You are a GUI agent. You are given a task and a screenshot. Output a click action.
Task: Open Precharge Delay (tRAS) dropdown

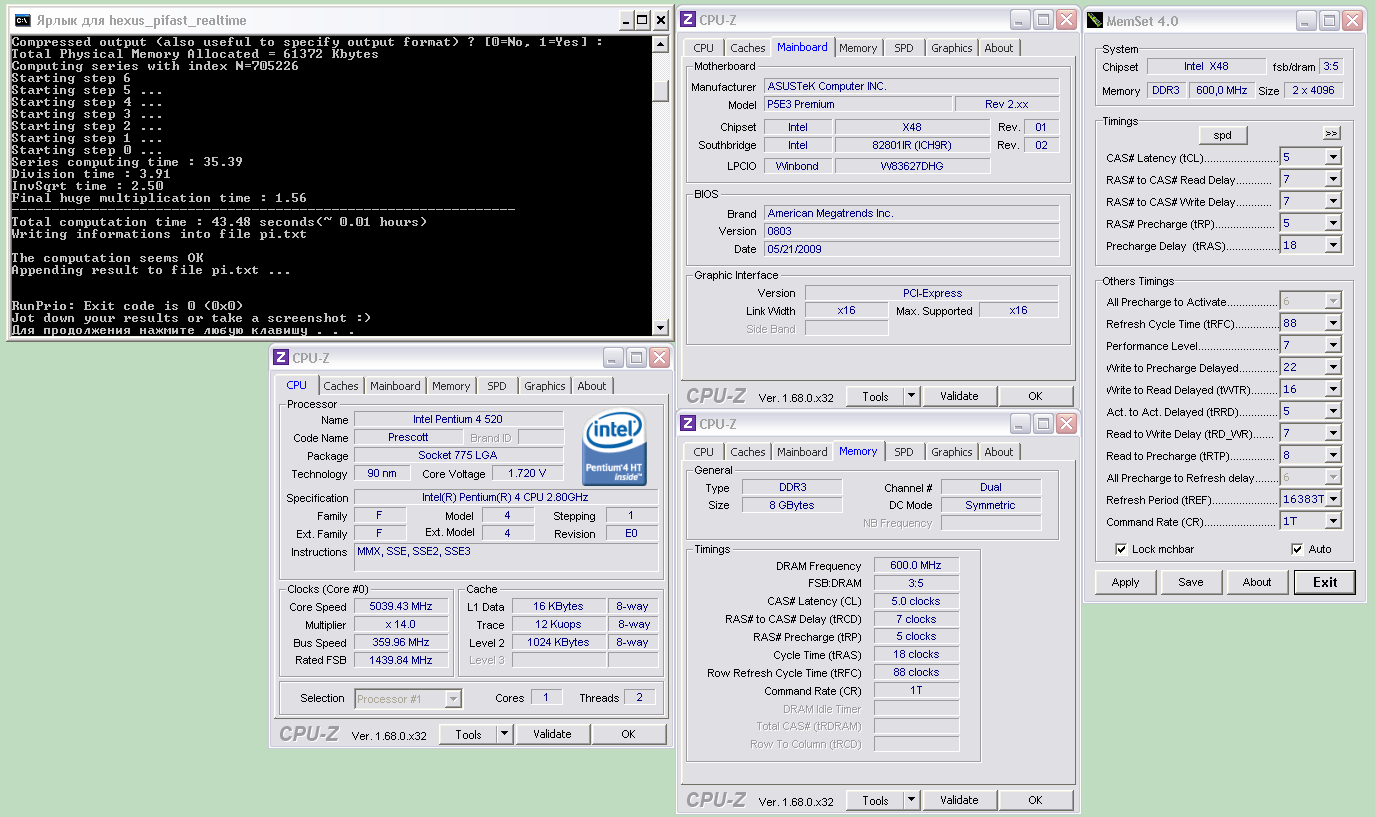1333,245
